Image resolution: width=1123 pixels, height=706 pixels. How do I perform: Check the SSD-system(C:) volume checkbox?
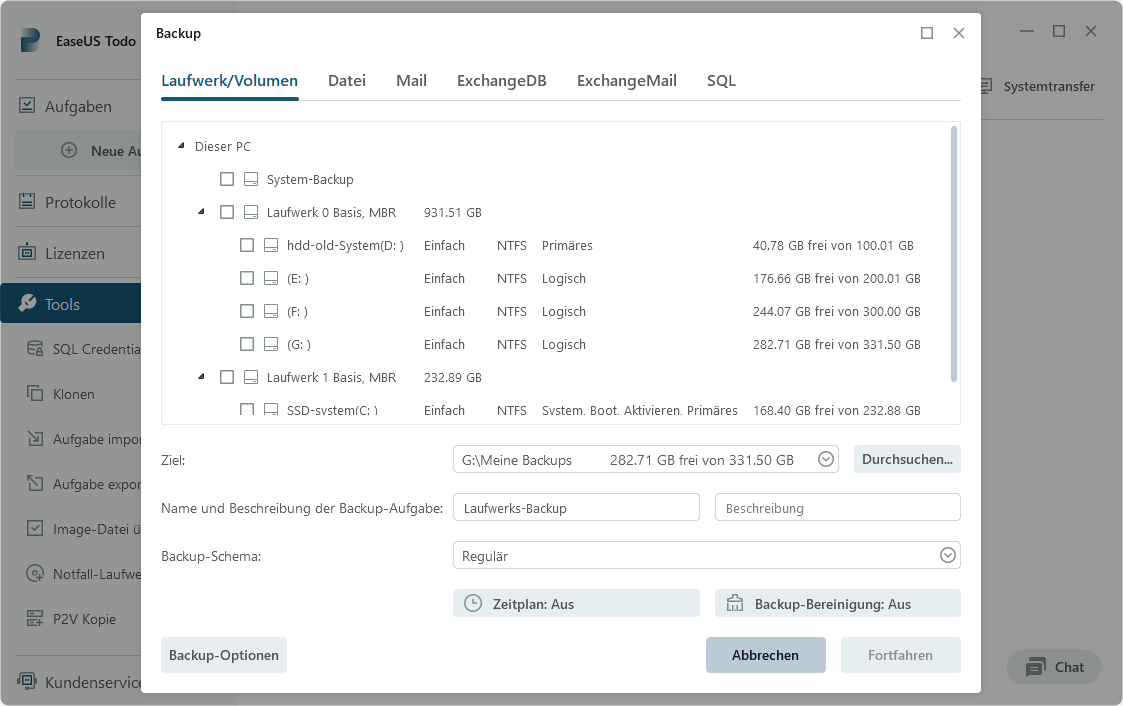[246, 409]
